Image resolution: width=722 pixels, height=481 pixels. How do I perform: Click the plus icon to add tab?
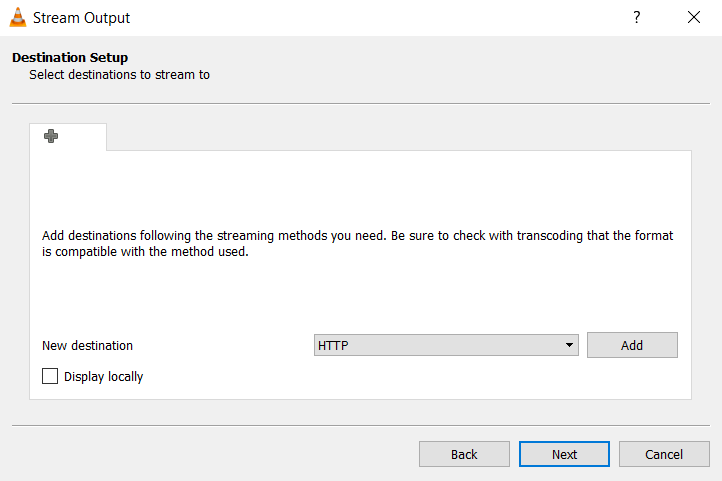pos(51,136)
